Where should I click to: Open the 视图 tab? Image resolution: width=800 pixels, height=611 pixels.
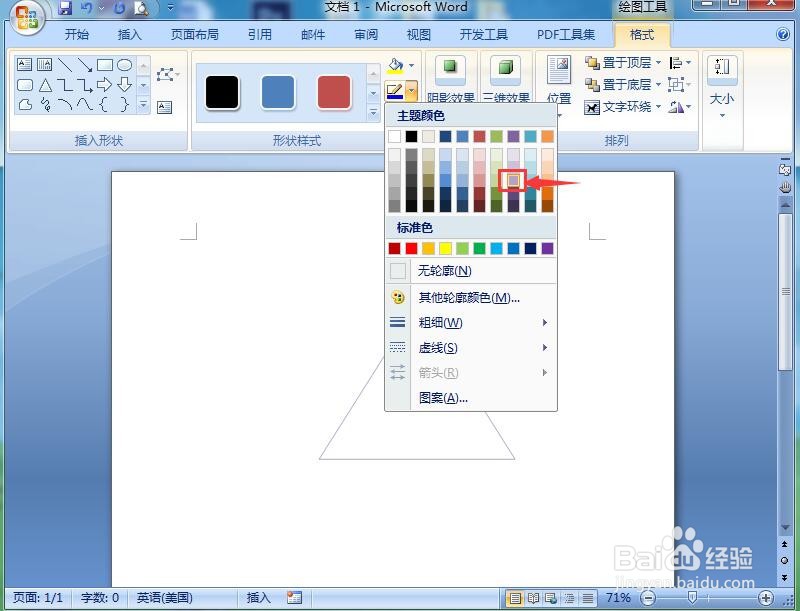pyautogui.click(x=418, y=35)
